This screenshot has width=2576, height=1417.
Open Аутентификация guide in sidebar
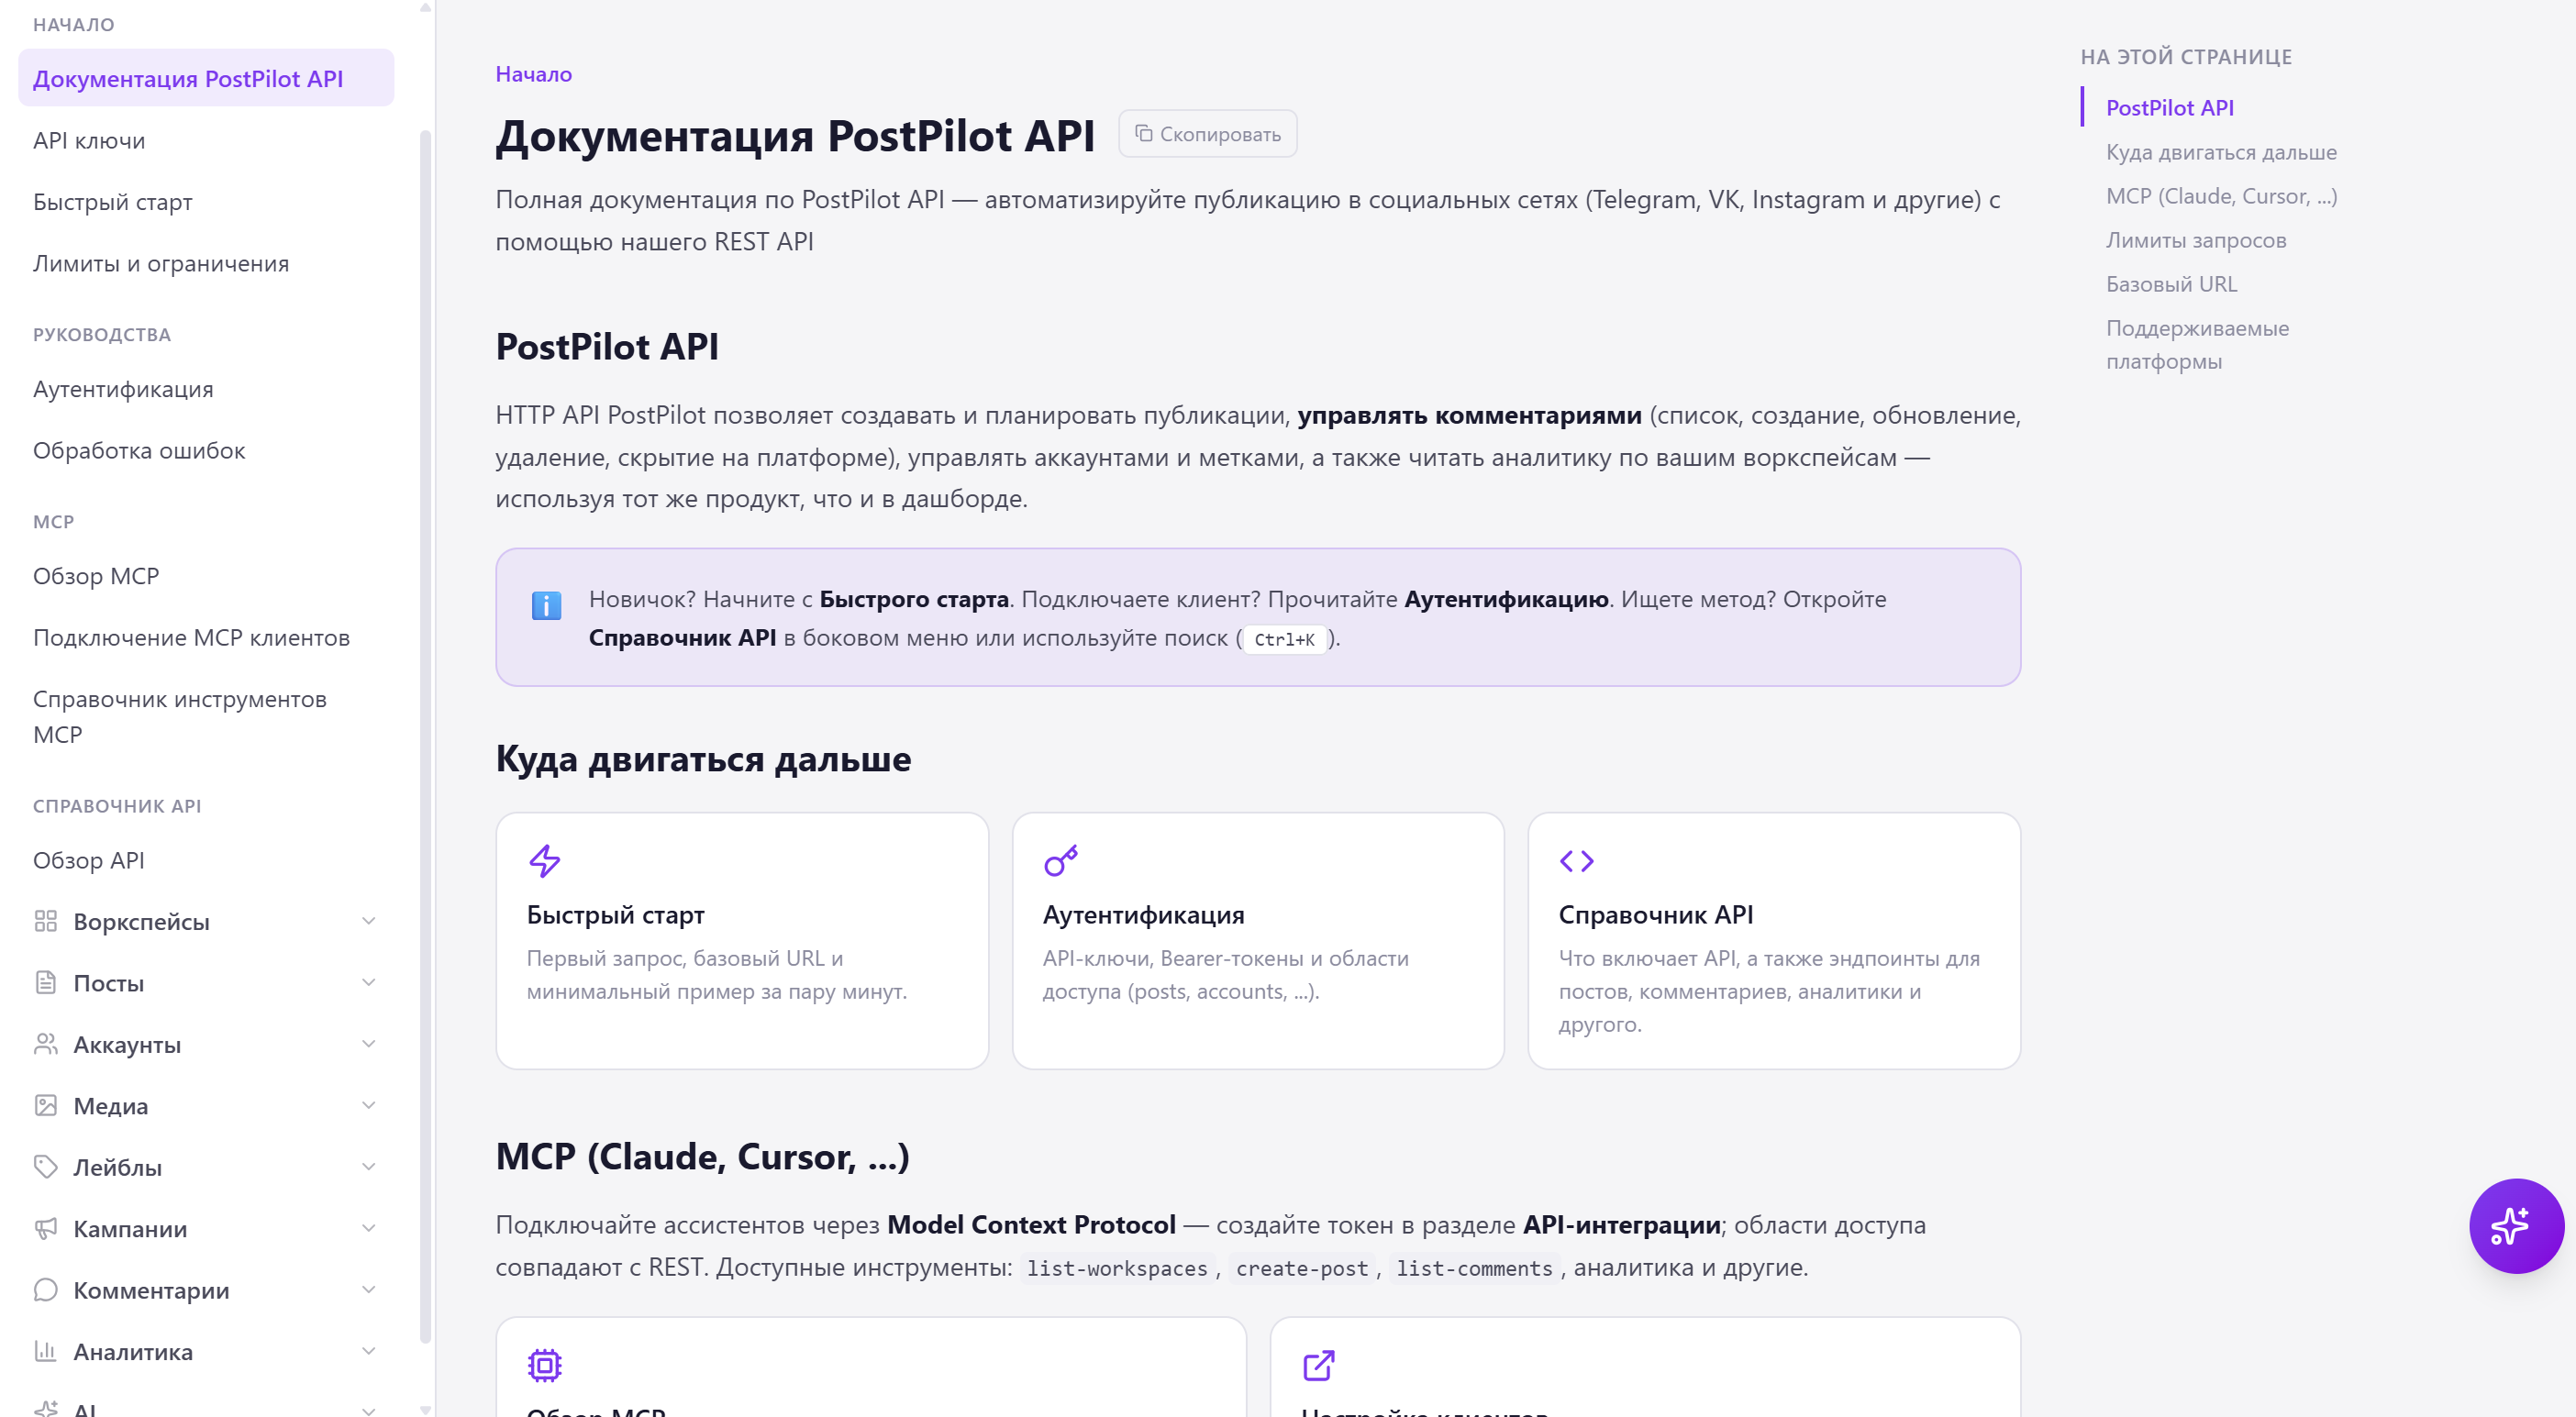click(x=206, y=389)
